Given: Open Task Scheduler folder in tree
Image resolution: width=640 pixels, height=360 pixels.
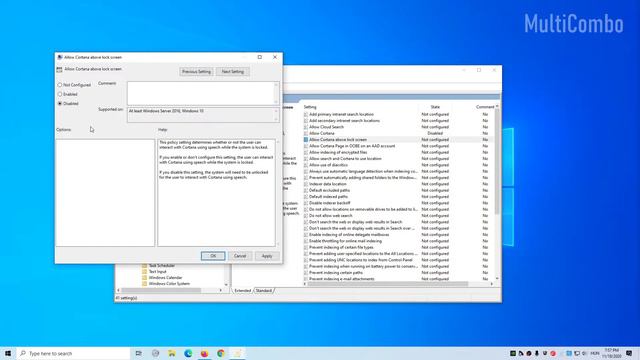Looking at the screenshot, I should 162,266.
